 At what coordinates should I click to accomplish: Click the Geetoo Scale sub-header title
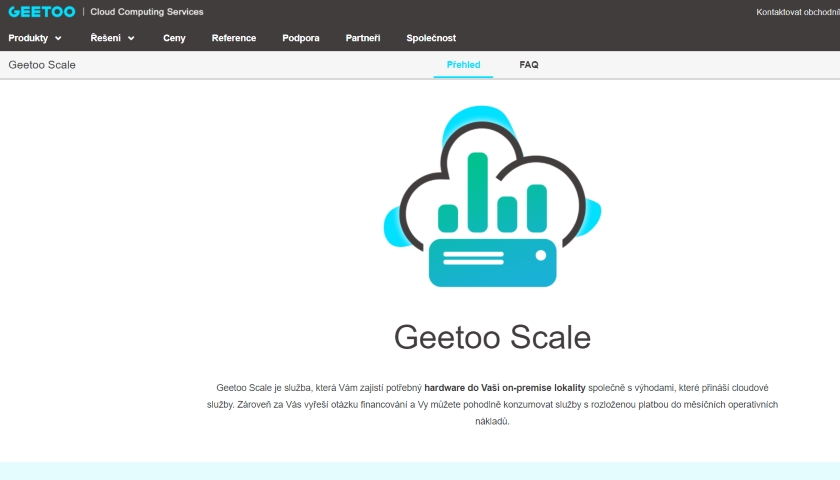(x=42, y=65)
